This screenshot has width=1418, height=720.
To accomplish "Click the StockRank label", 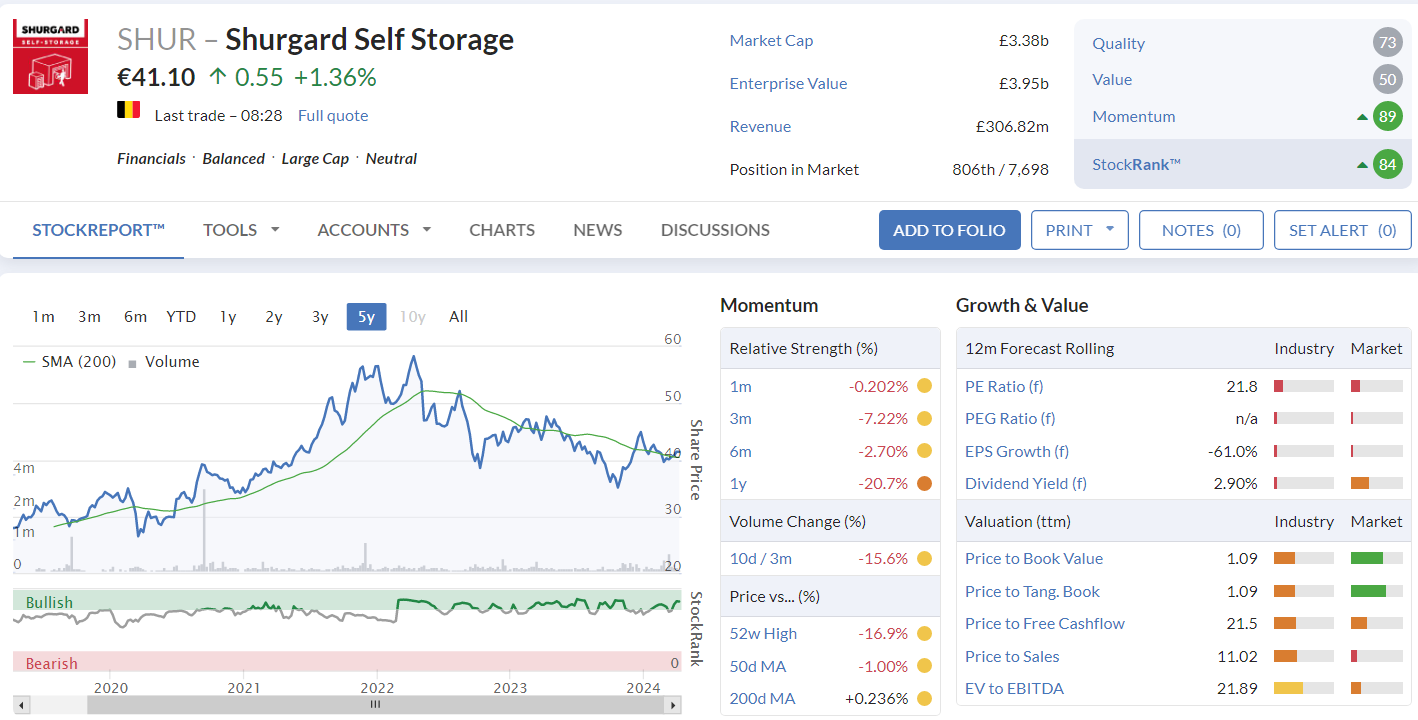I will click(1136, 165).
